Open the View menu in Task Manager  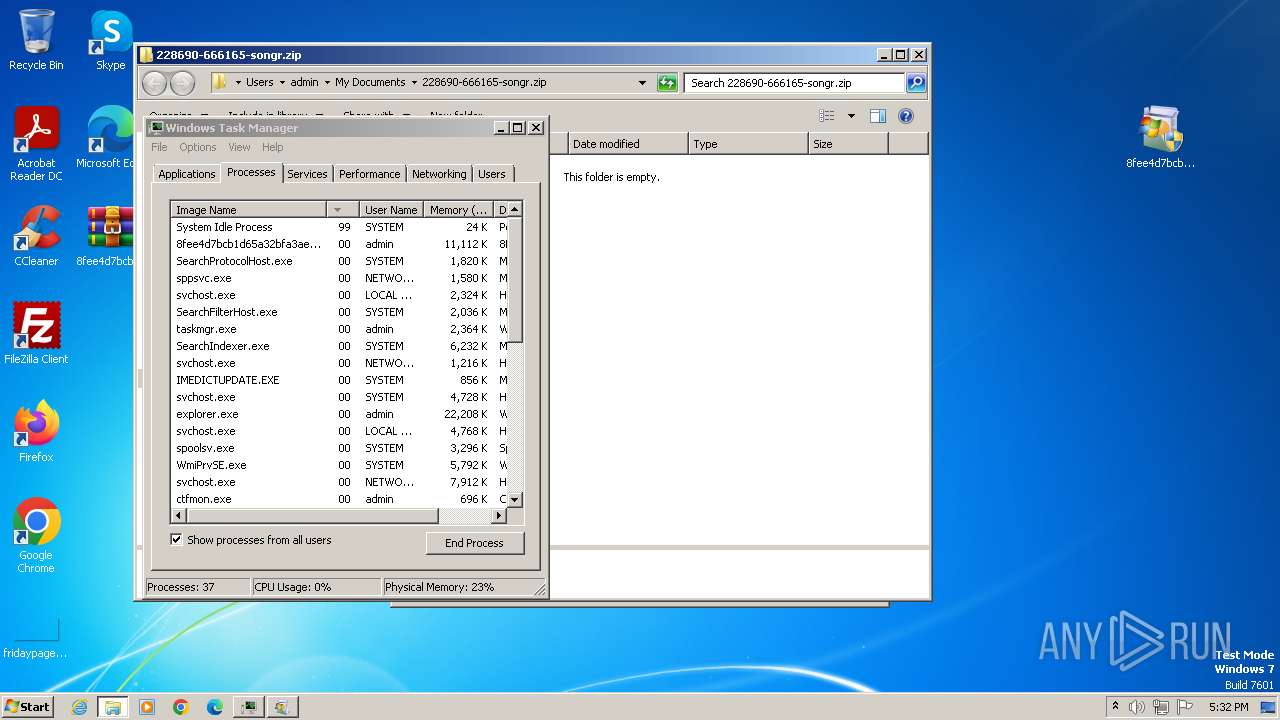[239, 147]
